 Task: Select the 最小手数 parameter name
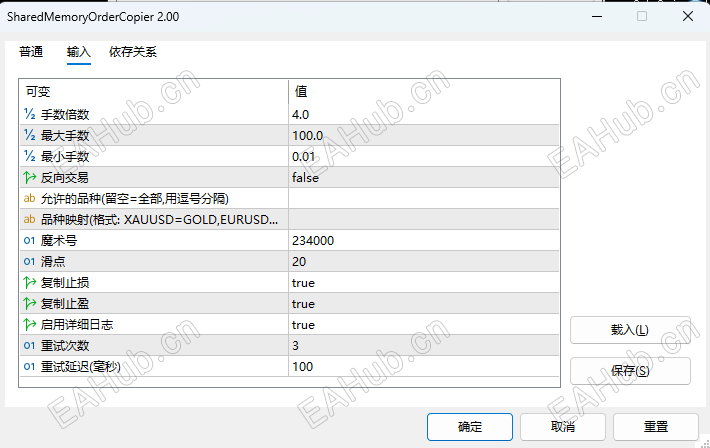(x=65, y=157)
